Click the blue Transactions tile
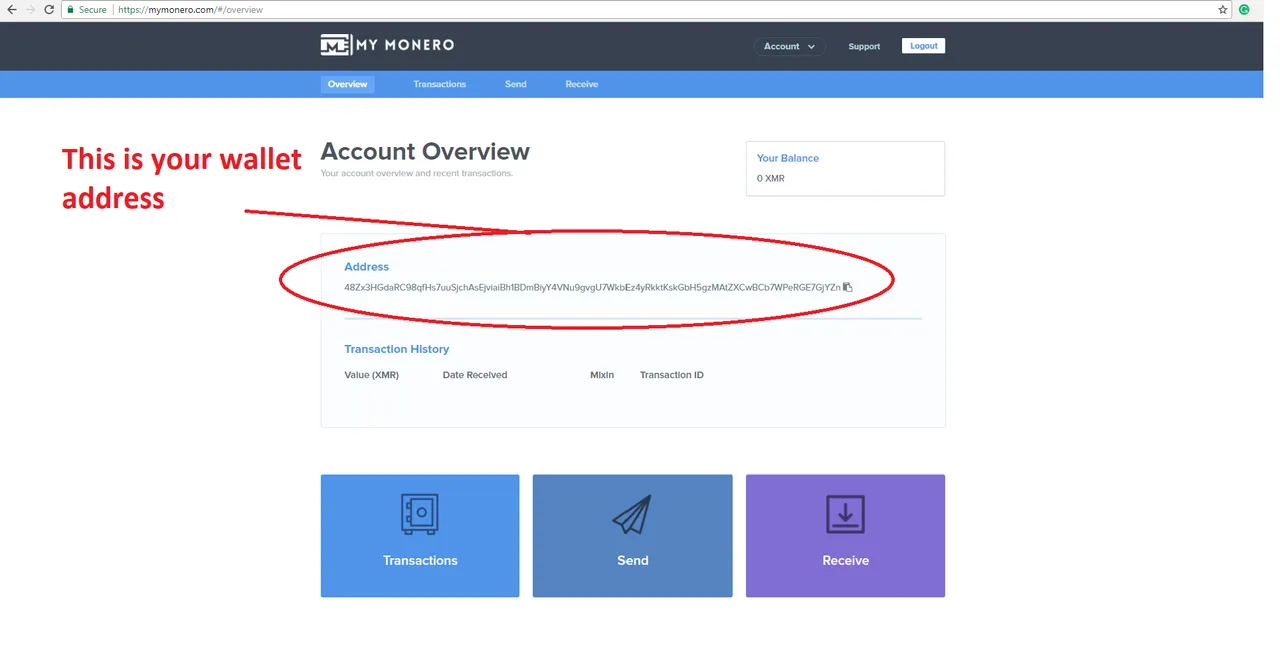The image size is (1280, 670). click(x=420, y=536)
